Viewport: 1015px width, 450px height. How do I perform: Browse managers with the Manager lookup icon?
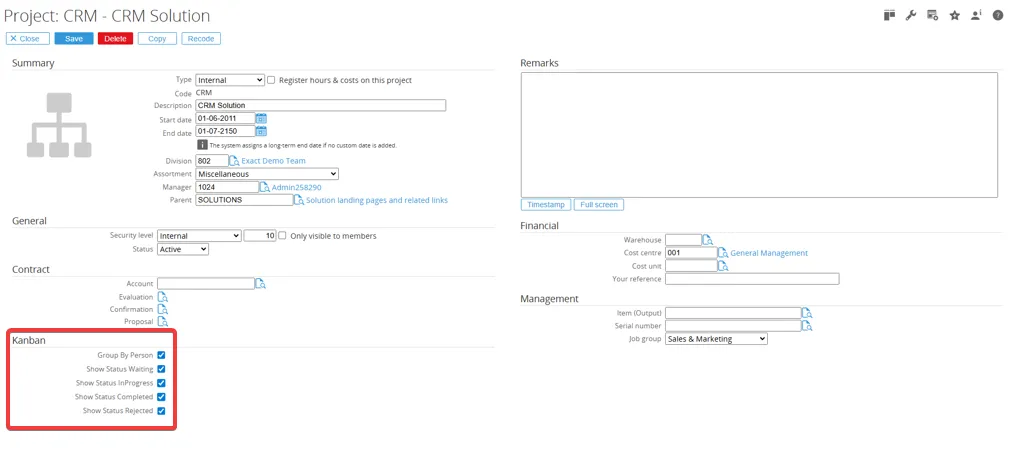(x=264, y=187)
